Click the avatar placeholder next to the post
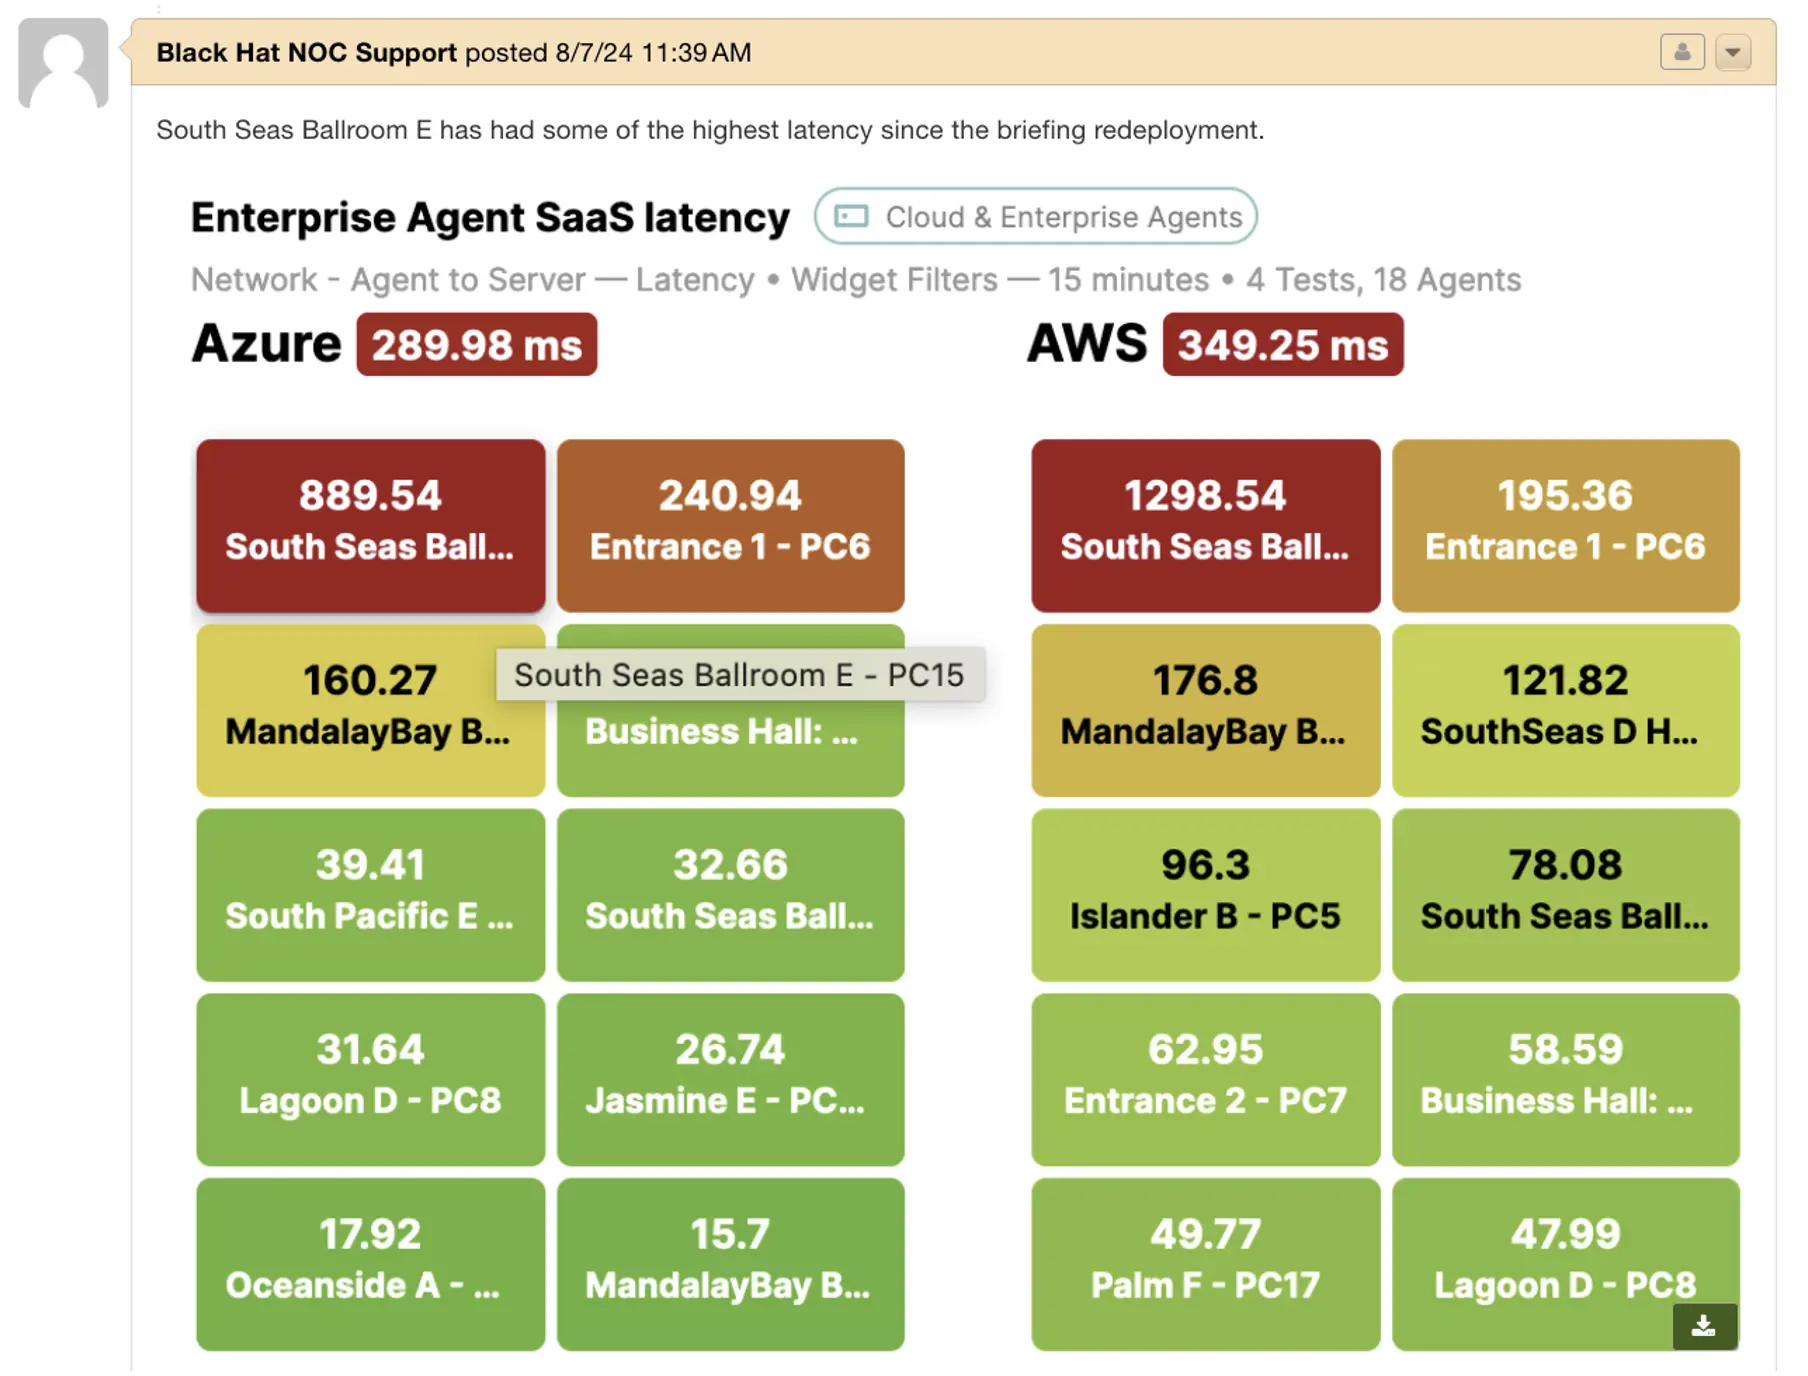This screenshot has width=1808, height=1376. pos(62,64)
